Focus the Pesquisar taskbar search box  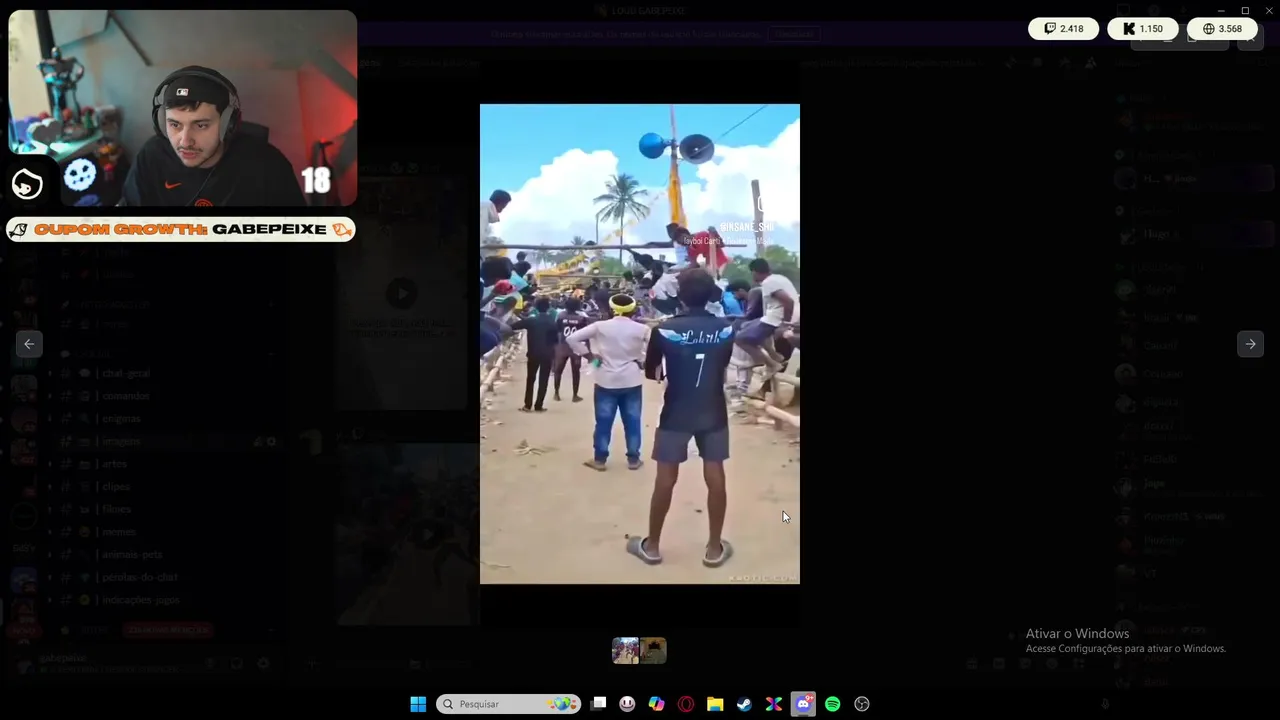tap(509, 704)
